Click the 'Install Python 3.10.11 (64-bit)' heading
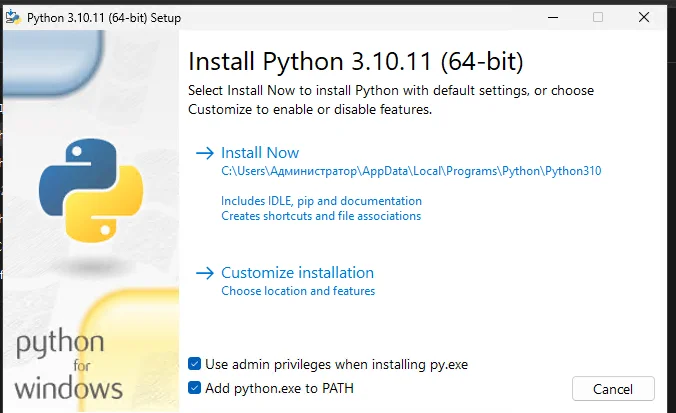676x413 pixels. (x=356, y=61)
